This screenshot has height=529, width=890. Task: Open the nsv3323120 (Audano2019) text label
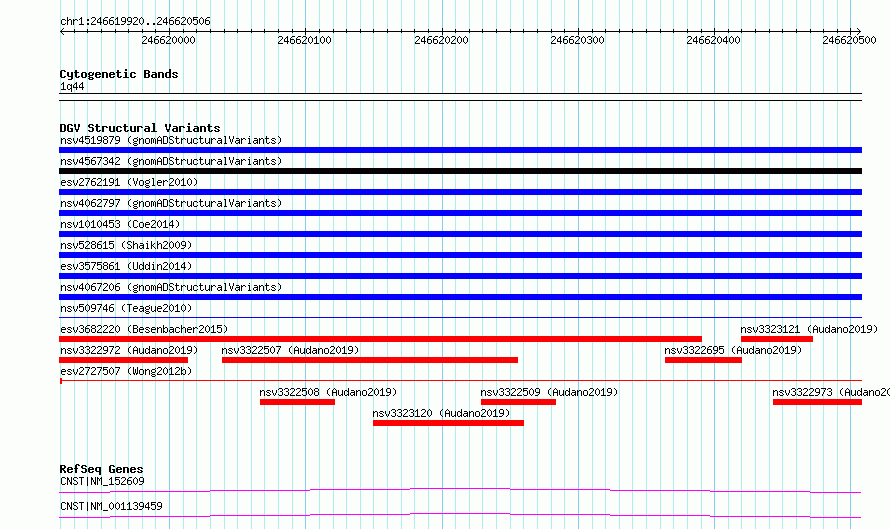tap(442, 413)
